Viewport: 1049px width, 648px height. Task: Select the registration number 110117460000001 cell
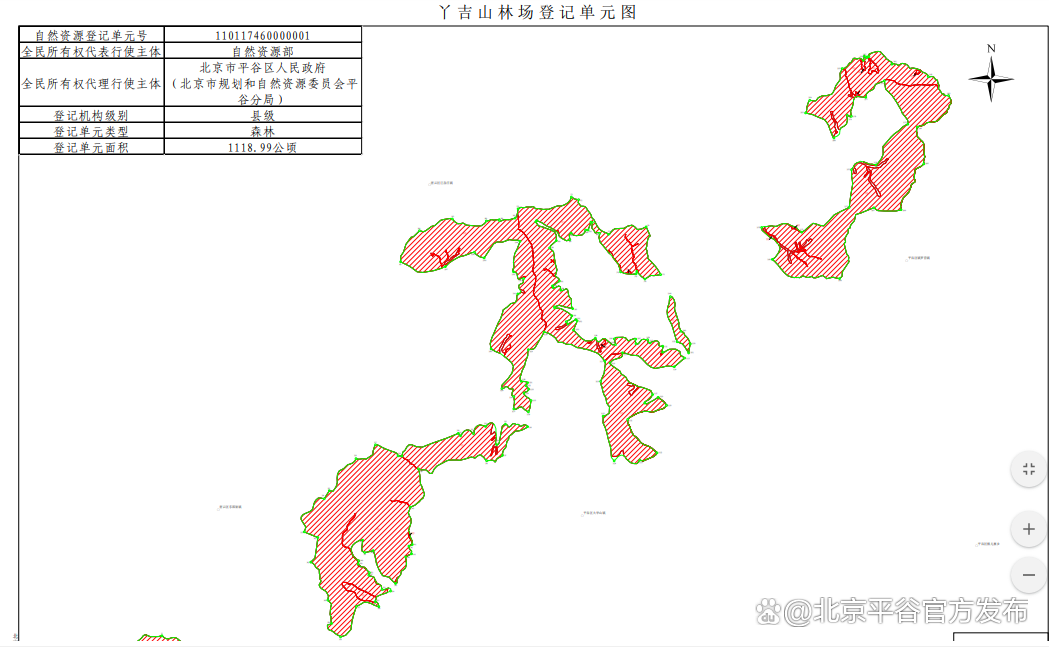pyautogui.click(x=262, y=35)
